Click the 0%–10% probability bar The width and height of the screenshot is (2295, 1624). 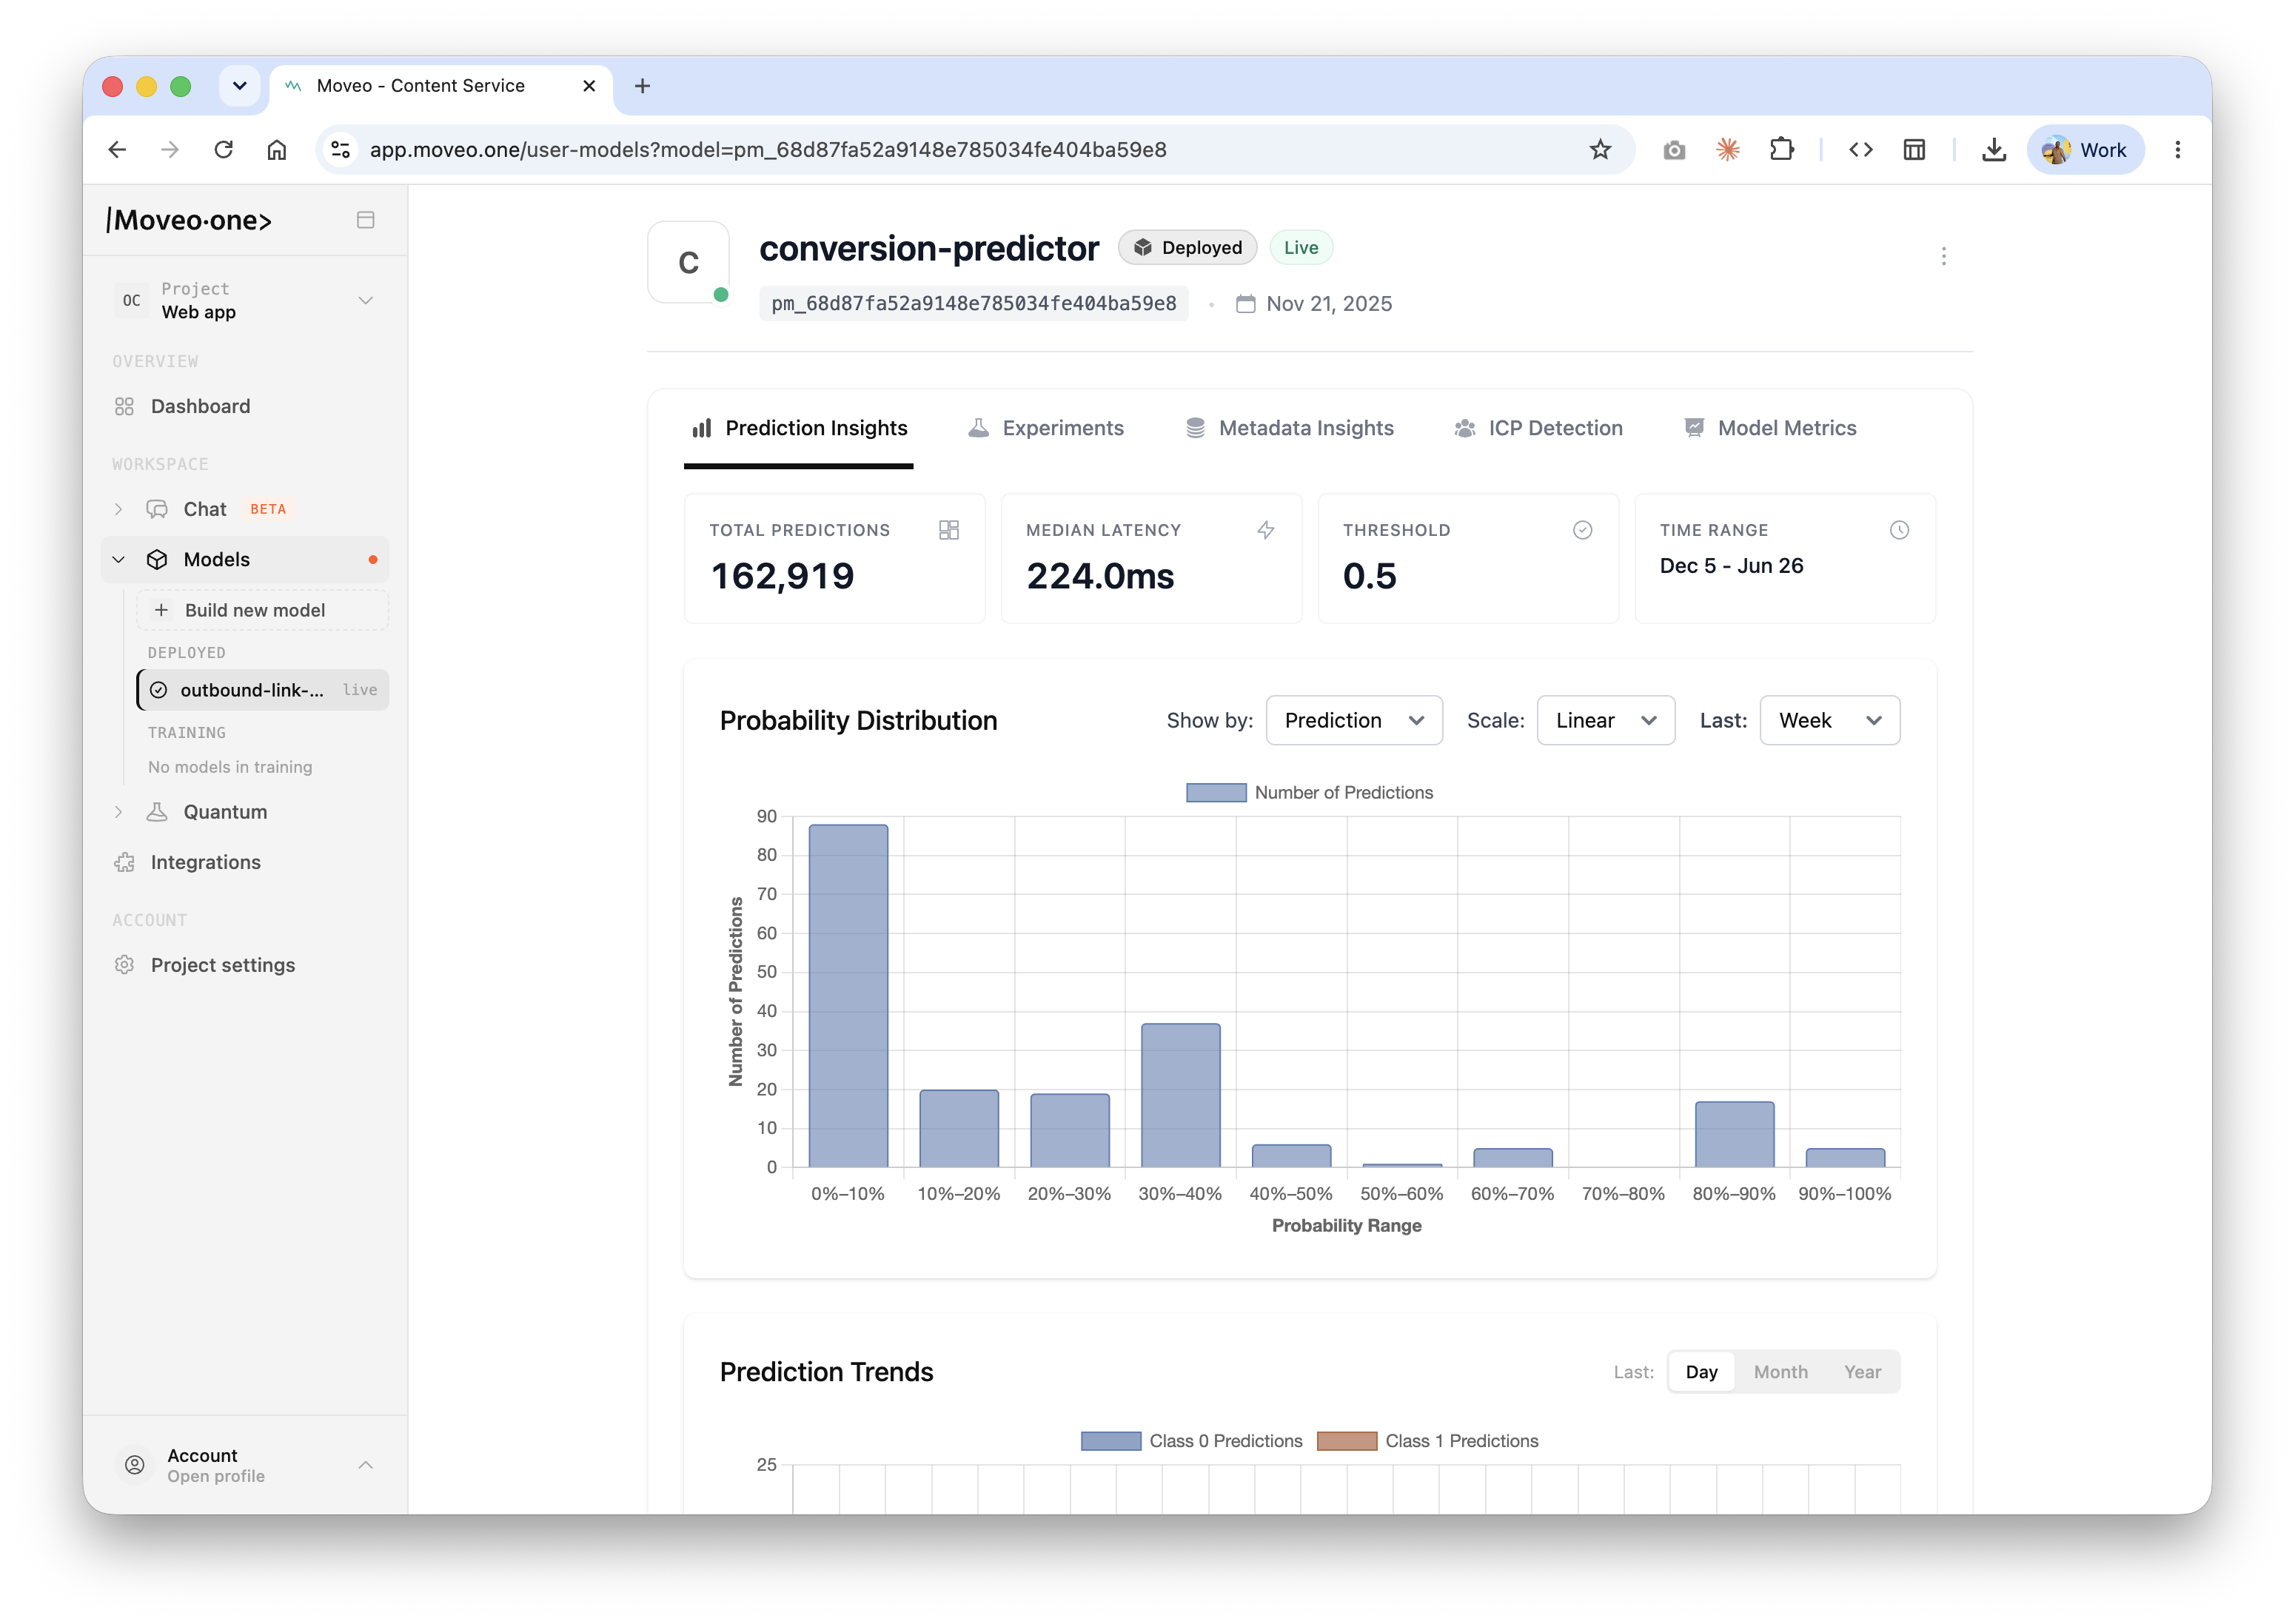[848, 995]
